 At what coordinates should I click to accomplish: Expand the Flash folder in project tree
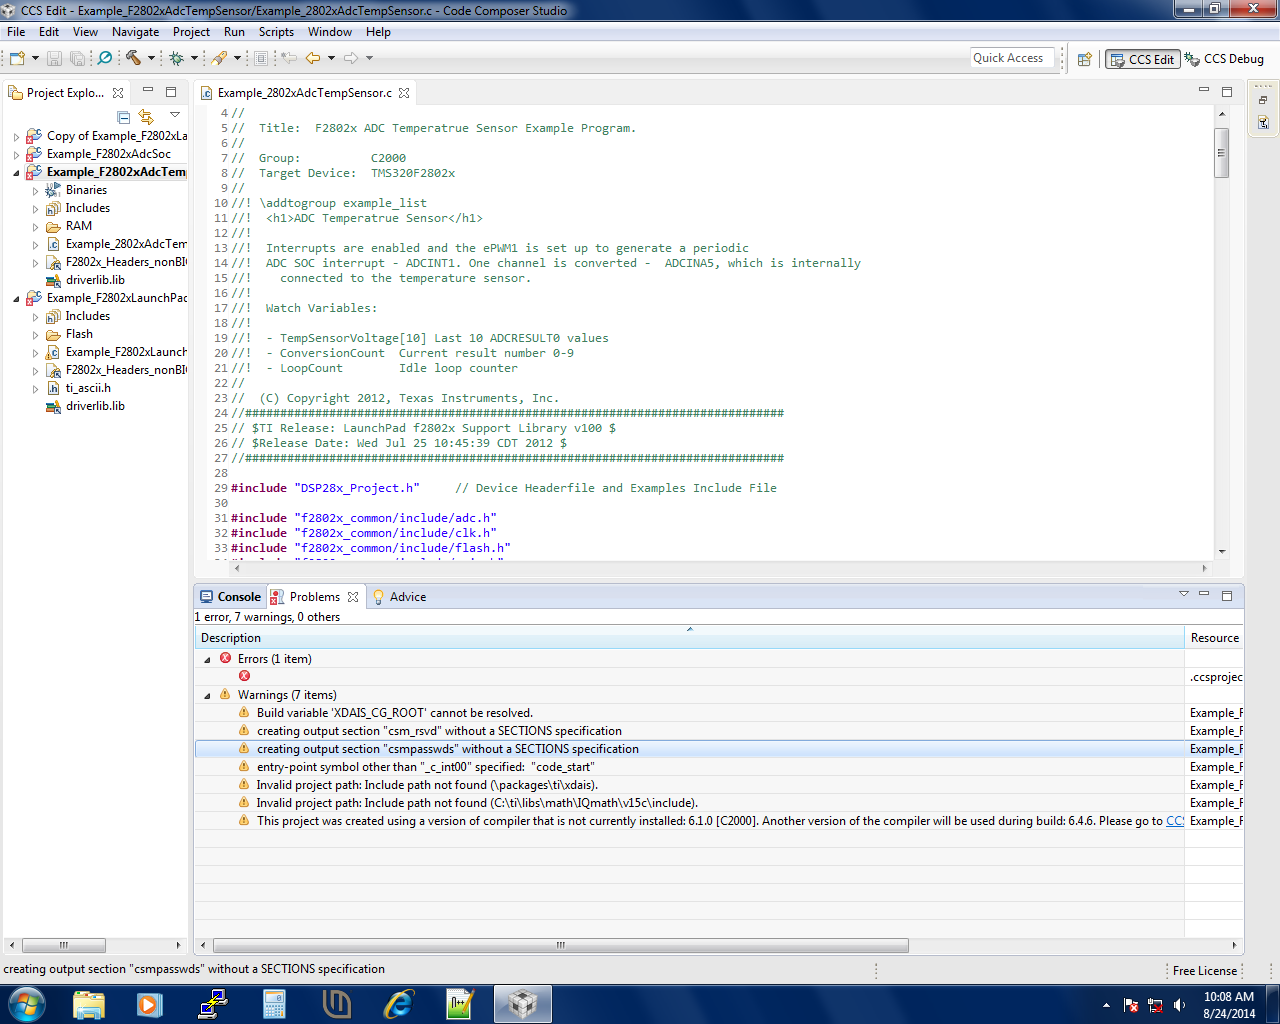35,335
